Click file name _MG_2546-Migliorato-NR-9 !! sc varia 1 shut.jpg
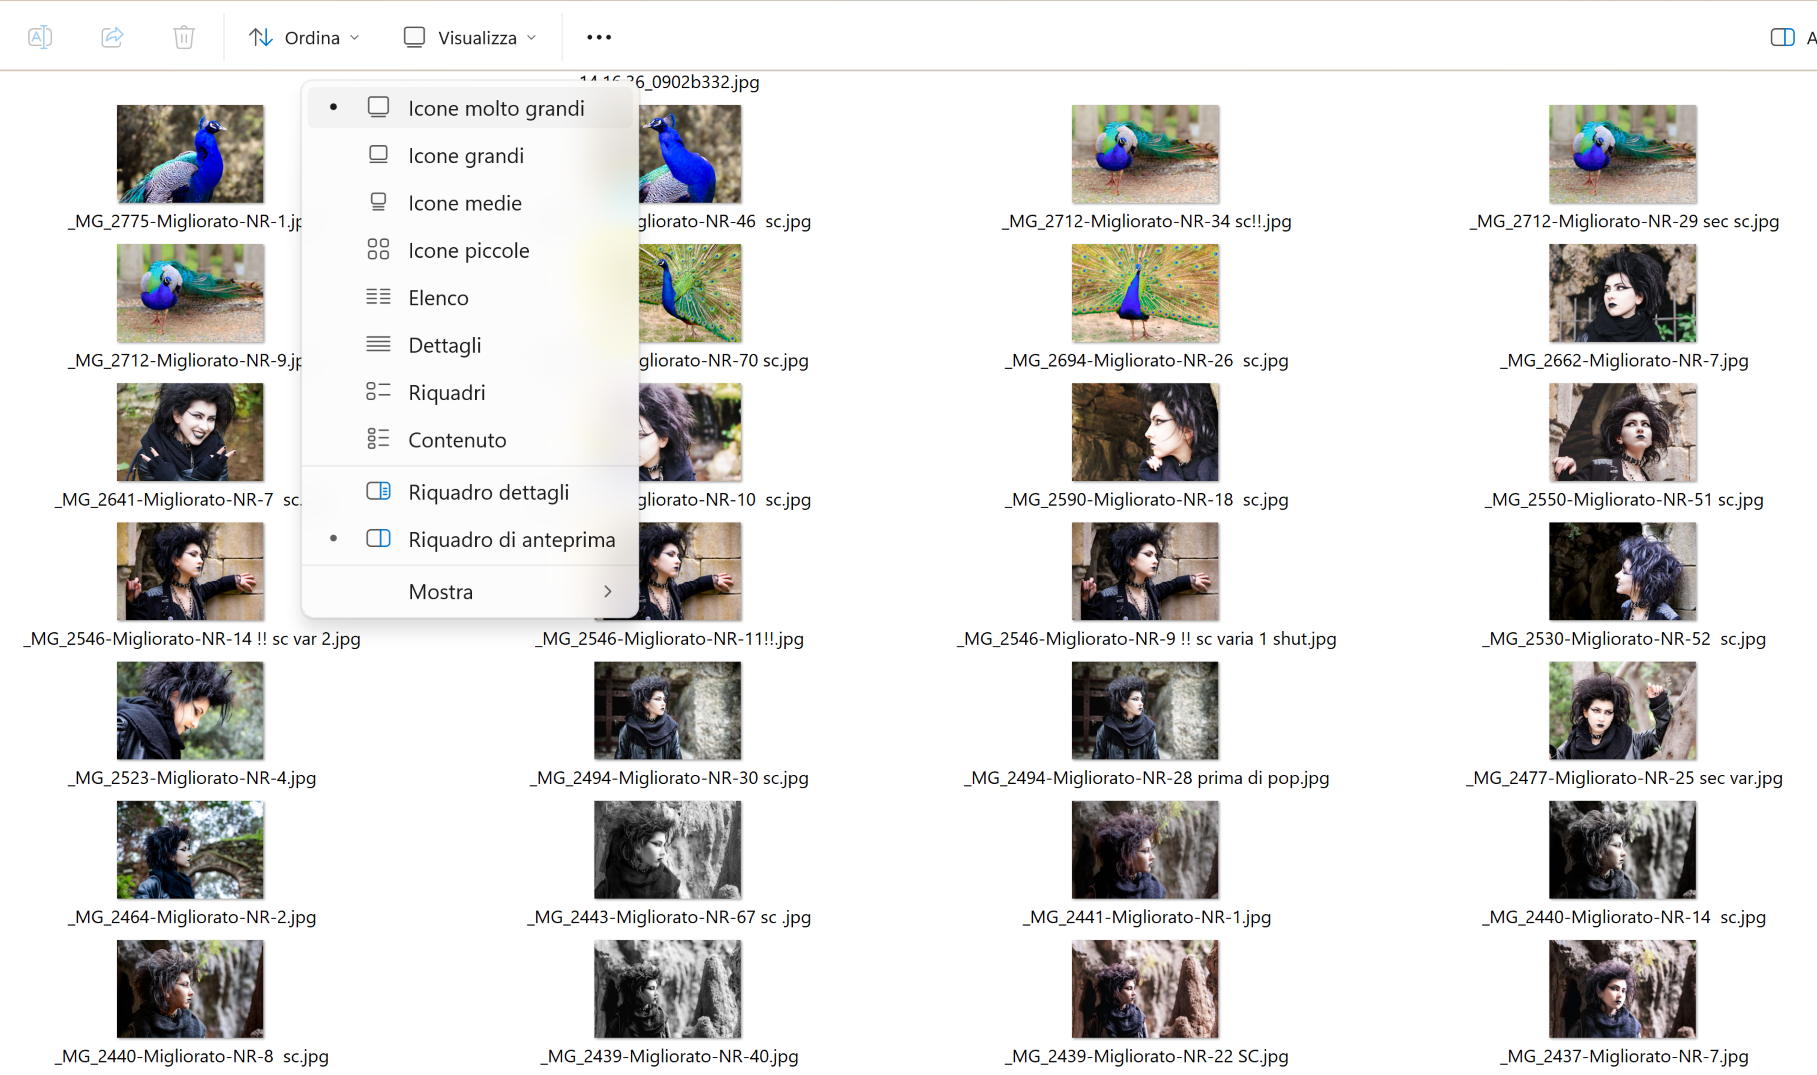1817x1075 pixels. point(1146,638)
